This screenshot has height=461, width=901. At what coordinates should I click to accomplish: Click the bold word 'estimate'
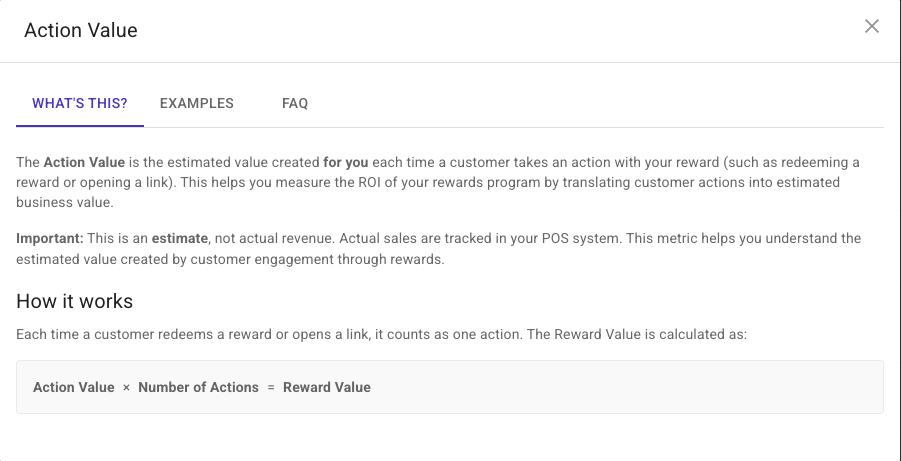tap(179, 239)
